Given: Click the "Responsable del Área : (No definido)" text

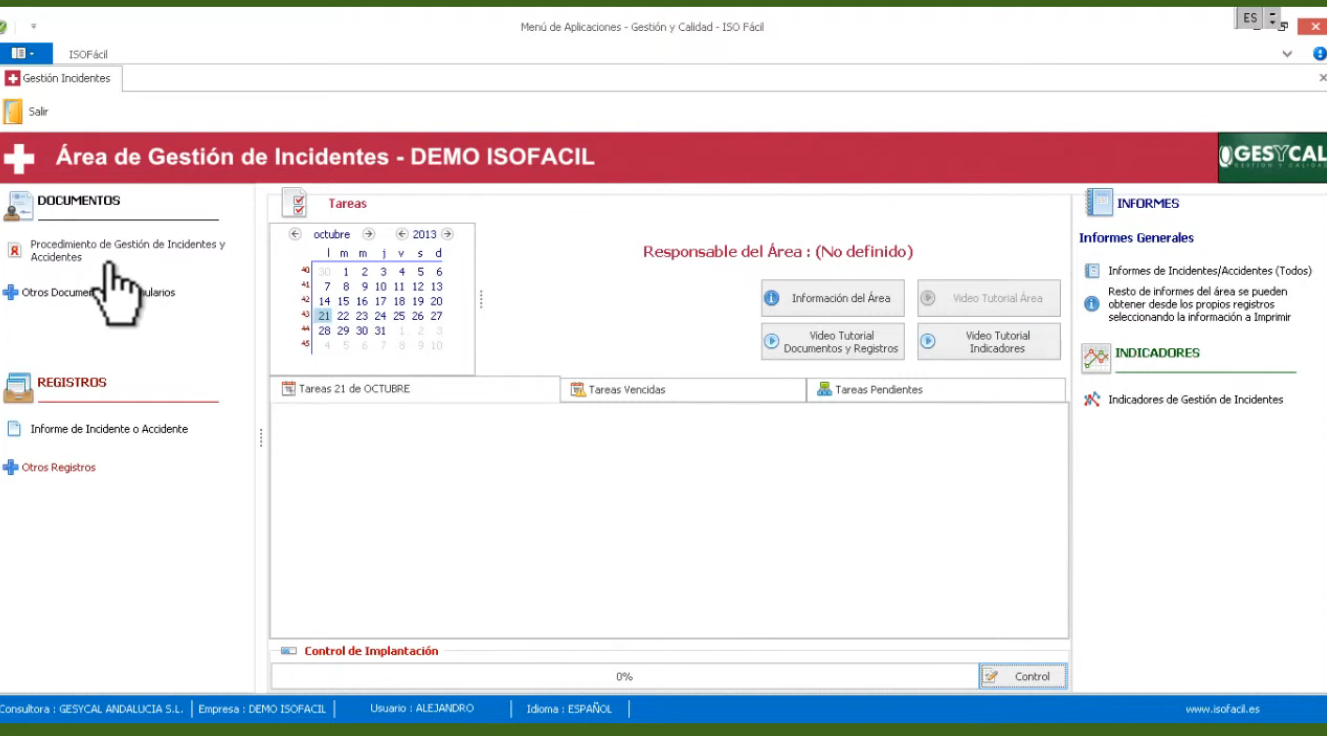Looking at the screenshot, I should (778, 252).
